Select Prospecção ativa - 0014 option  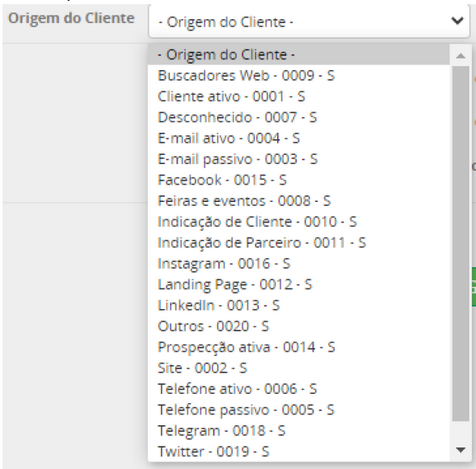coord(299,347)
